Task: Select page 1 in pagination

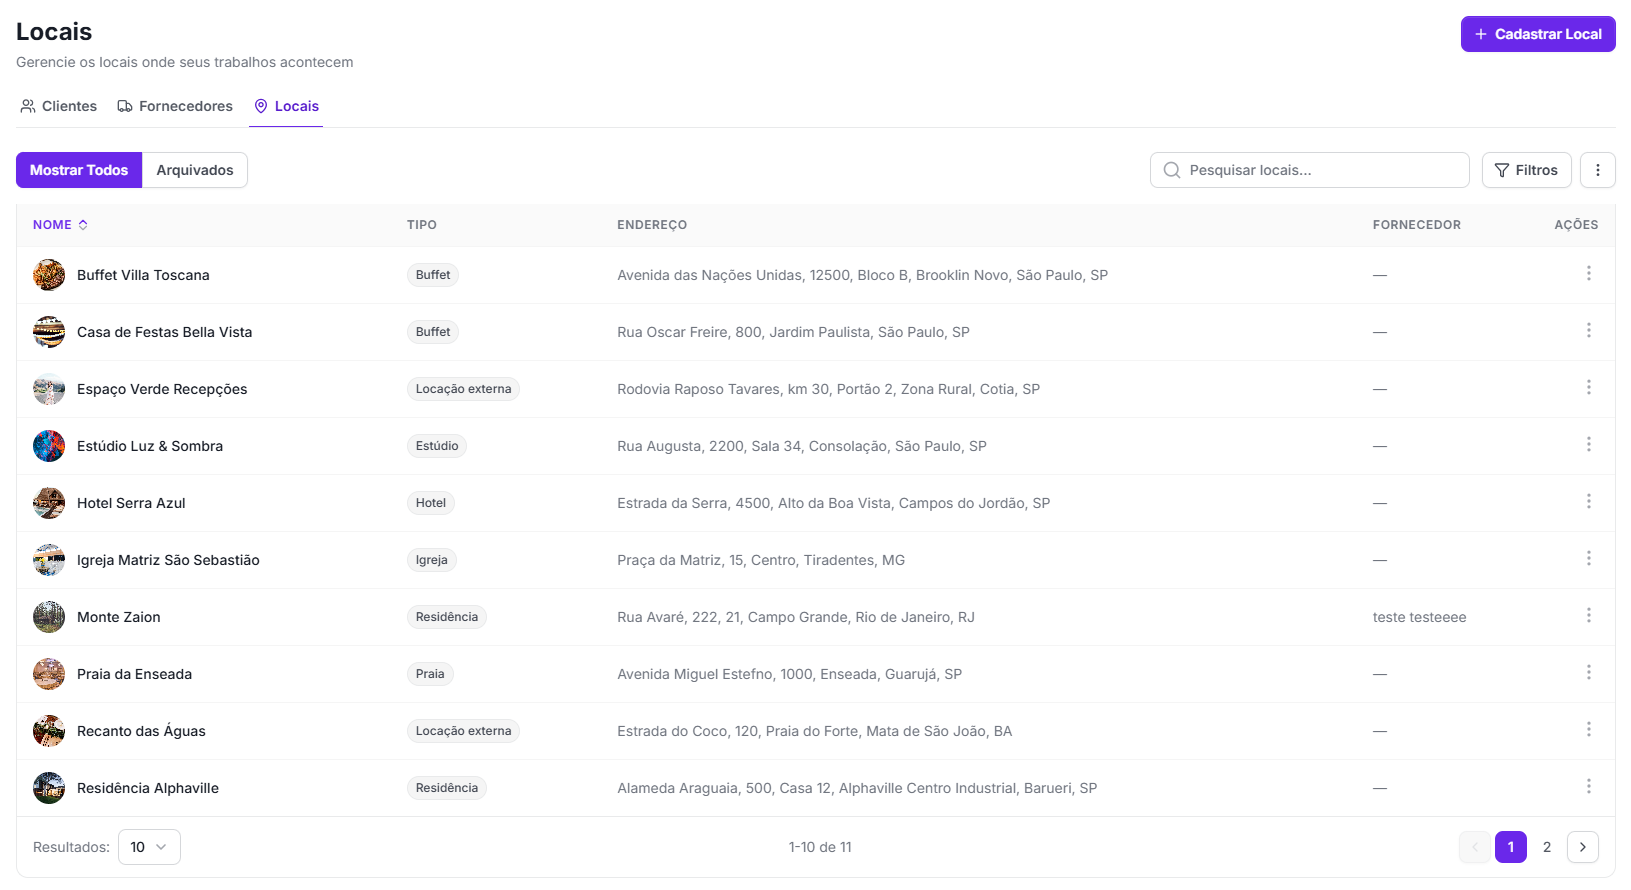Action: (x=1510, y=847)
